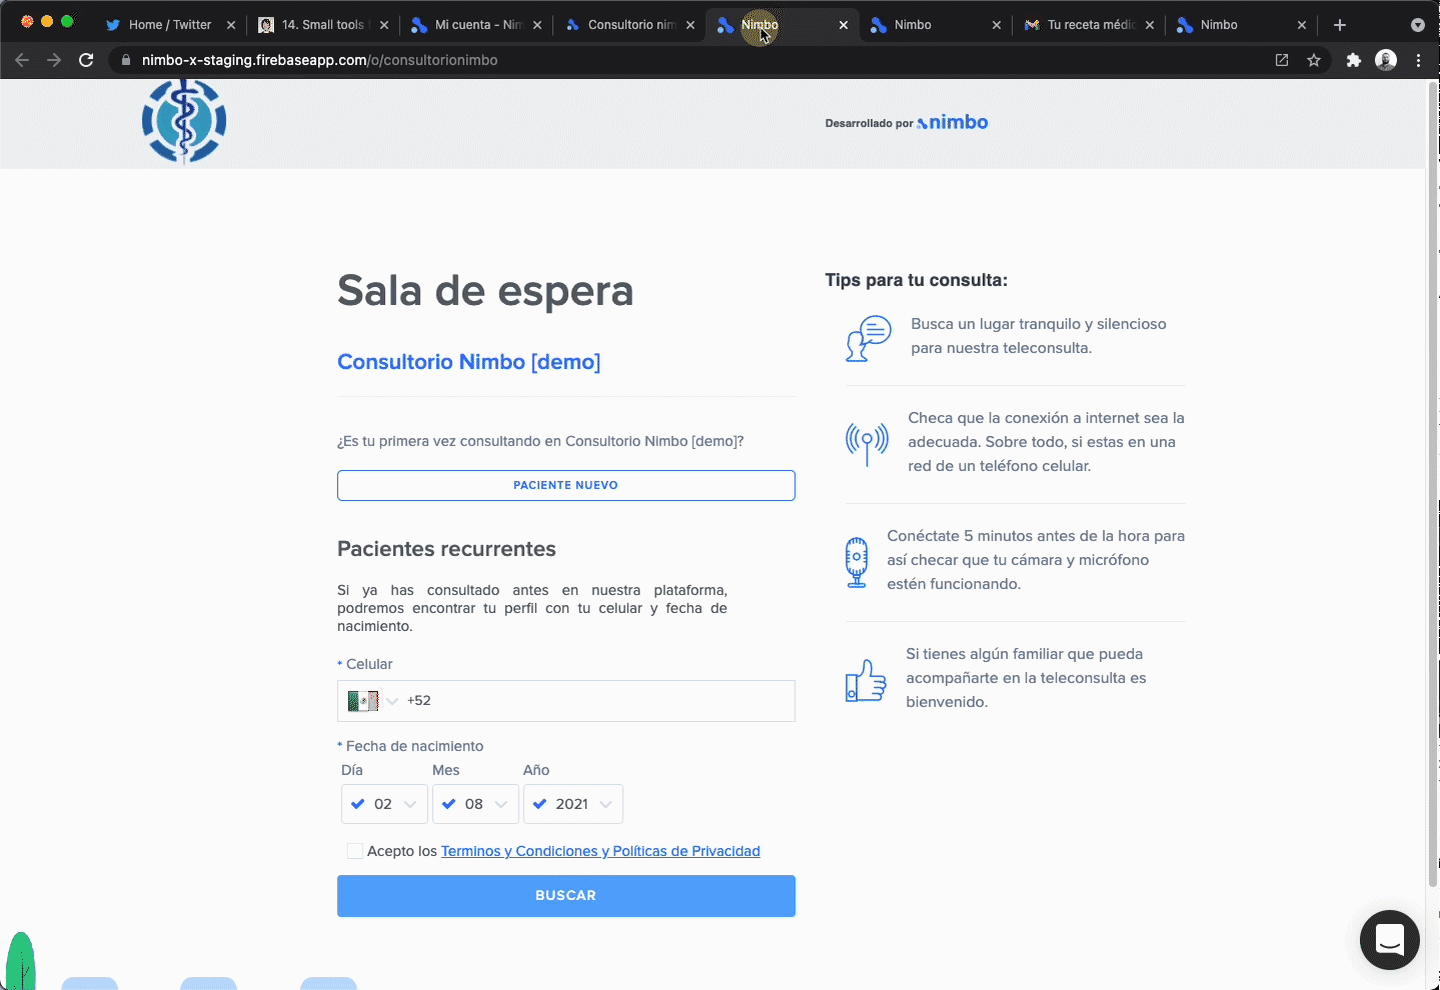The image size is (1440, 990).
Task: Open the Chrome profile avatar
Action: coord(1386,60)
